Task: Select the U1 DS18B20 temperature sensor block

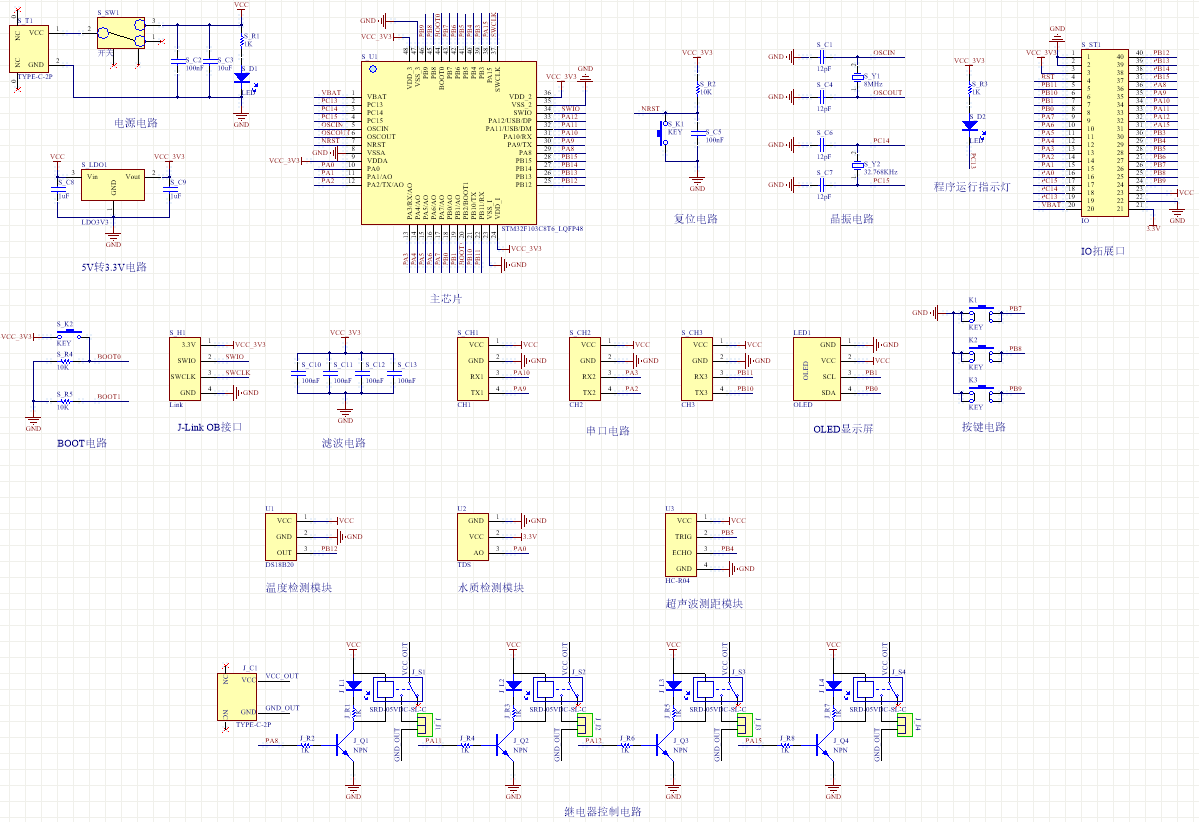Action: tap(282, 536)
